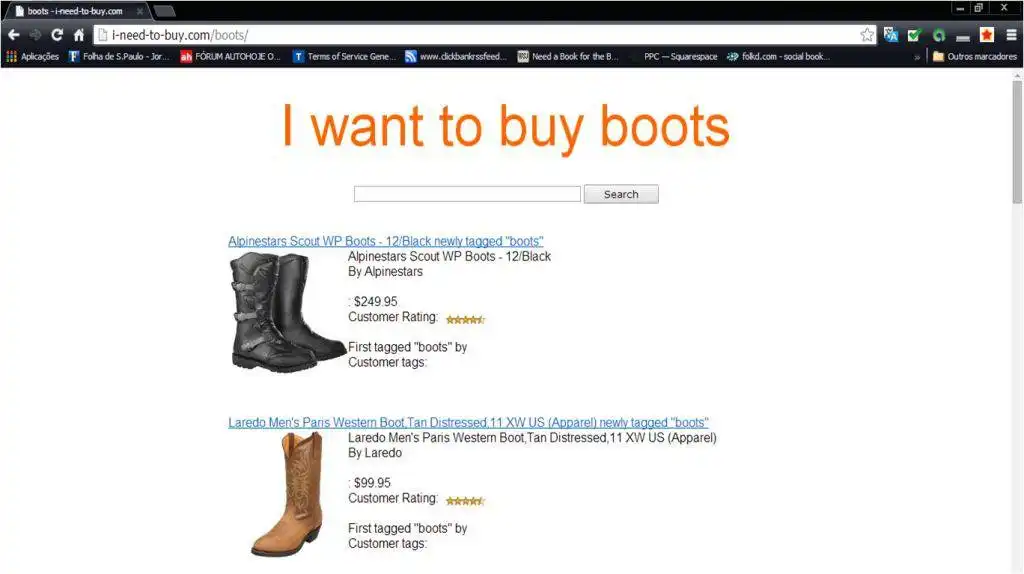Focus the page search text box

pos(467,194)
